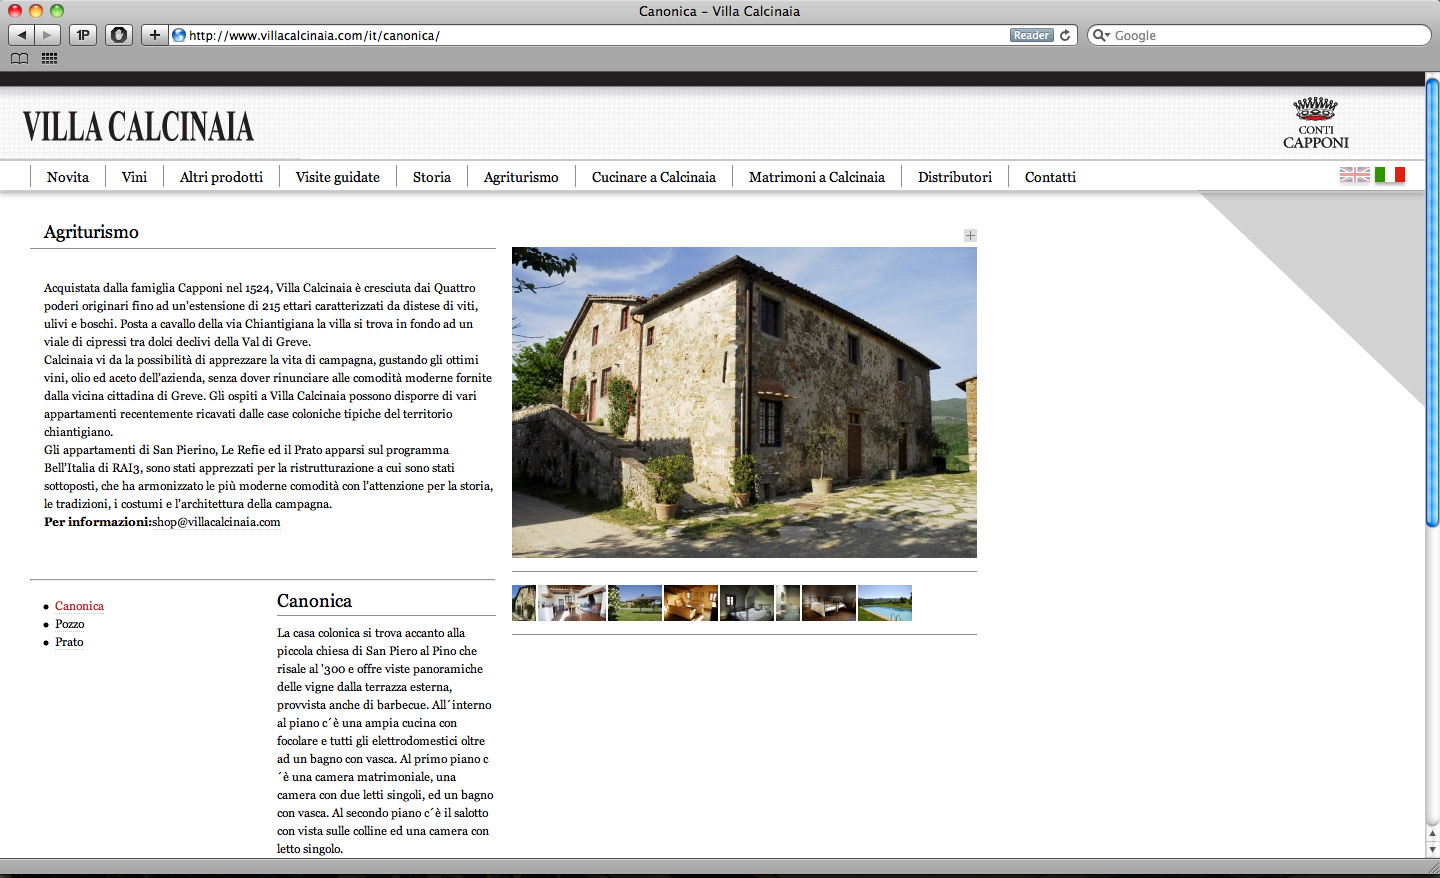The width and height of the screenshot is (1440, 878).
Task: Go back with the browser back arrow
Action: tap(22, 35)
